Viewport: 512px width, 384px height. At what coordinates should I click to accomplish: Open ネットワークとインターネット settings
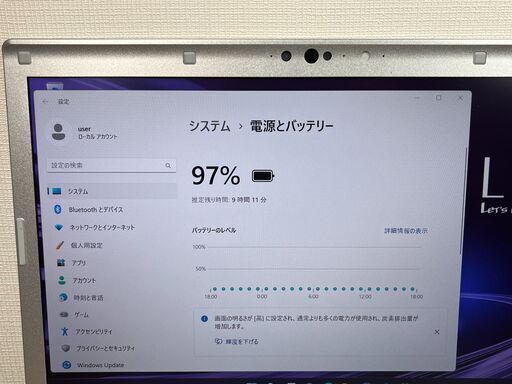click(102, 228)
